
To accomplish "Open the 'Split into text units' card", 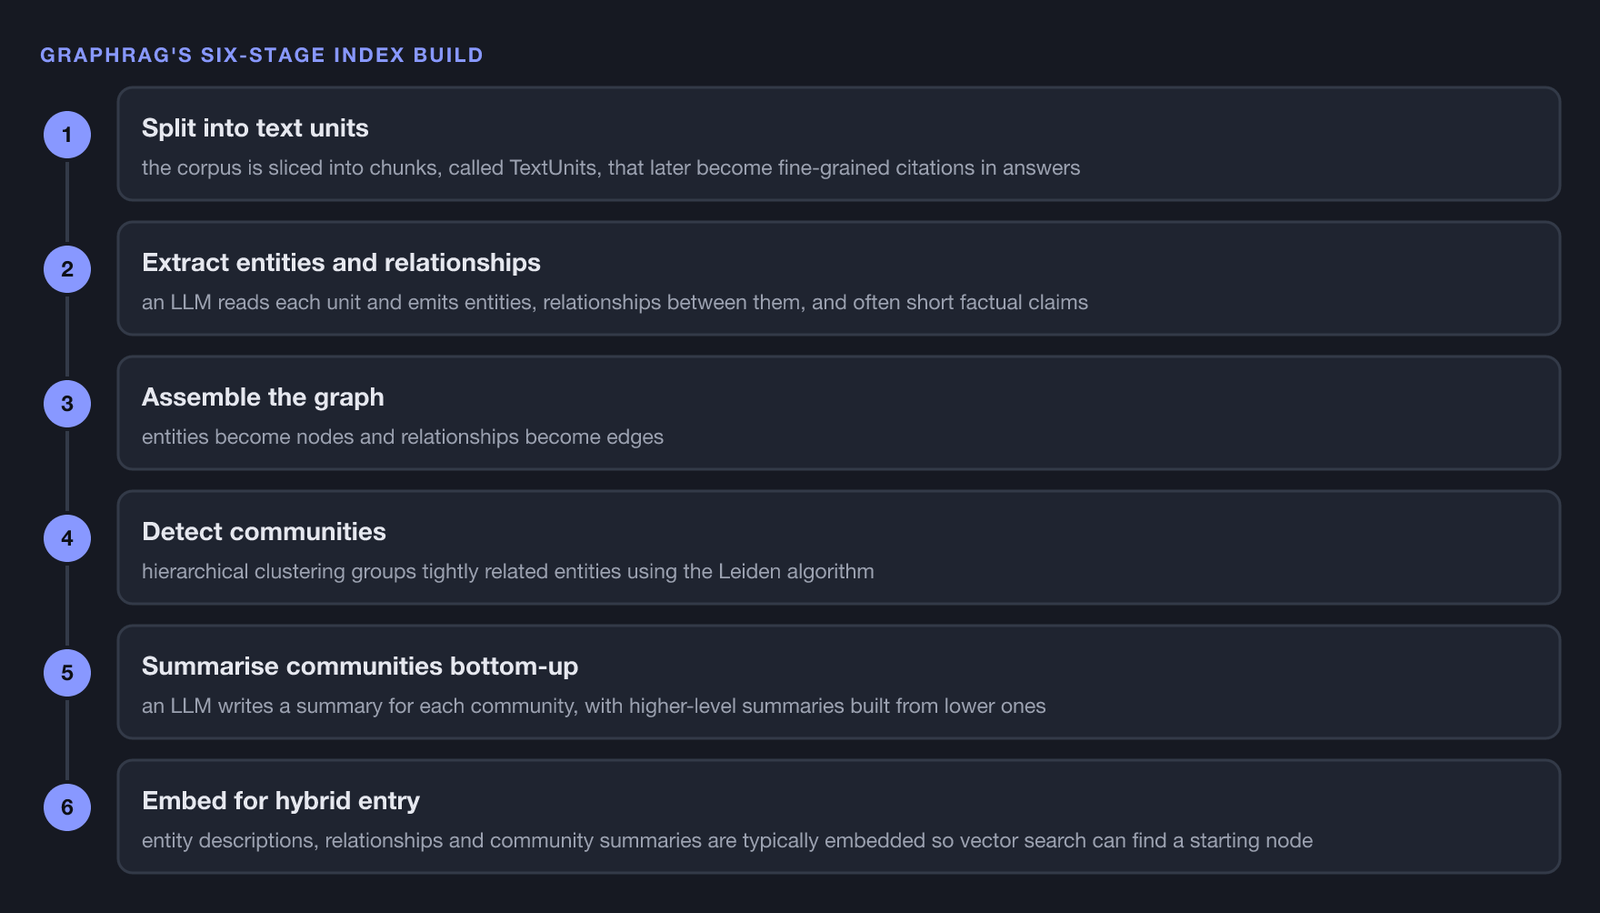I will pos(839,144).
